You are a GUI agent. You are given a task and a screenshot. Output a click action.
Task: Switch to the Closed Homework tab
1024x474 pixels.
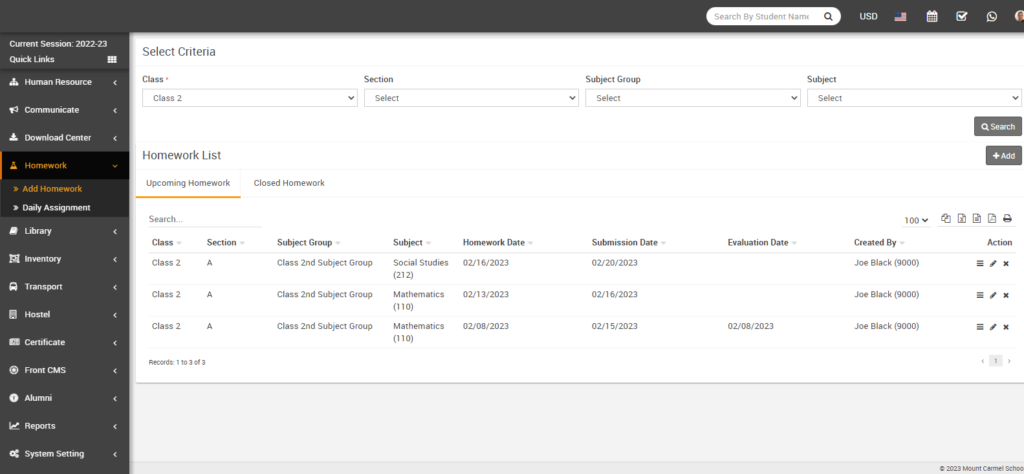[289, 183]
